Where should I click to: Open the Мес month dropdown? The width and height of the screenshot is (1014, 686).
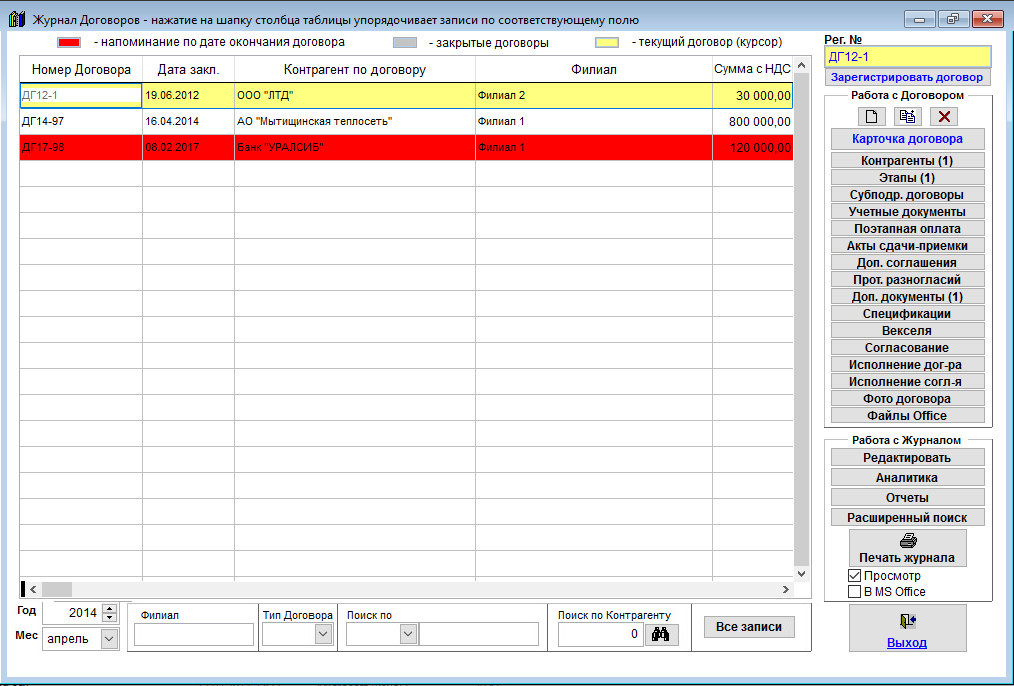[109, 638]
